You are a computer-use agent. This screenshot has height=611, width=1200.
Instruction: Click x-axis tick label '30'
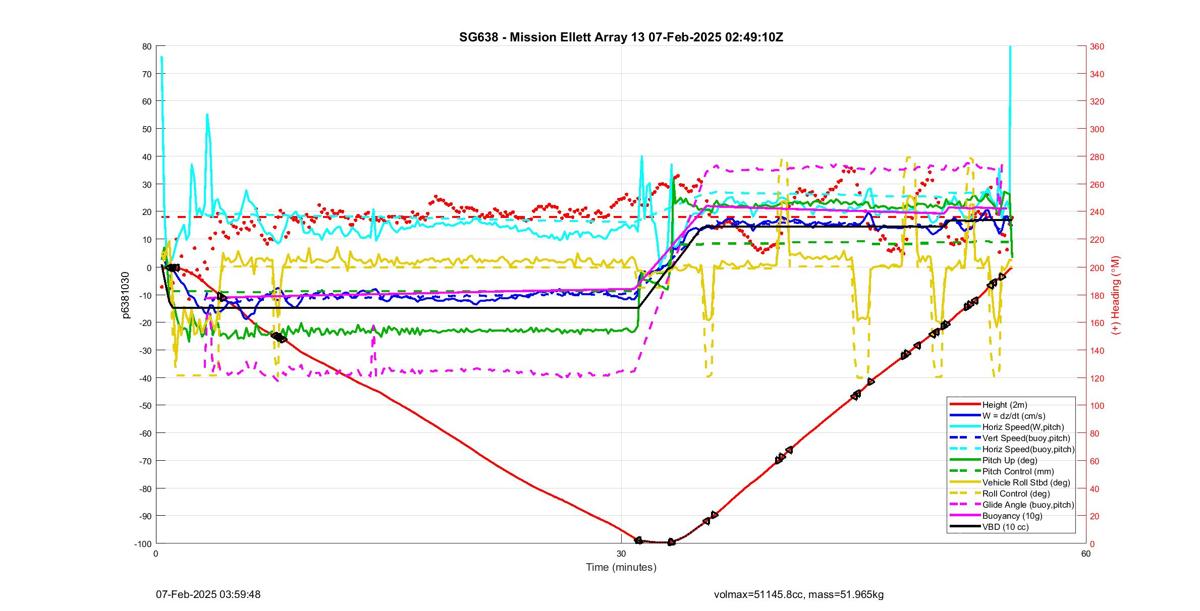pos(621,553)
